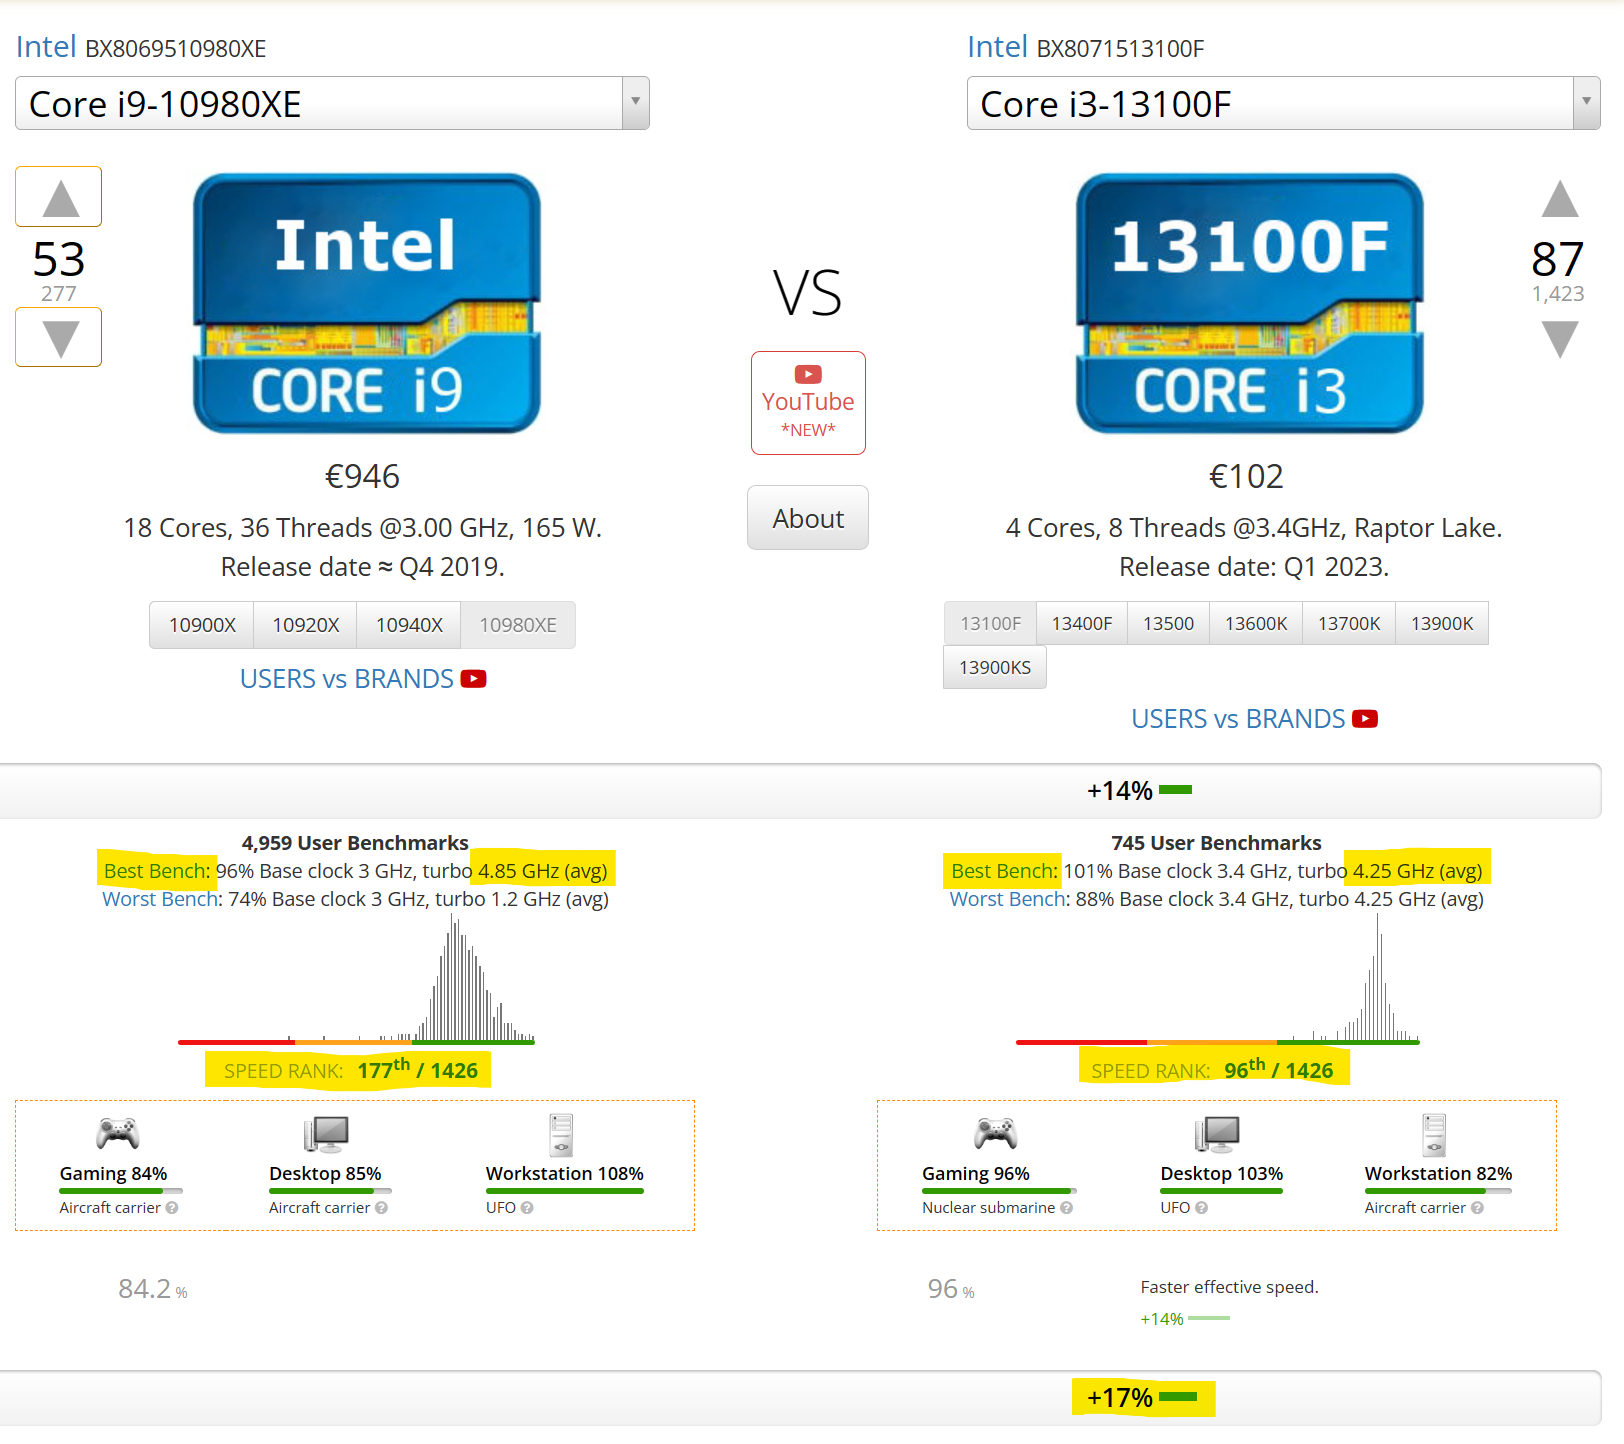Image resolution: width=1624 pixels, height=1444 pixels.
Task: Open the Core i9-10980XE model dropdown
Action: pos(635,103)
